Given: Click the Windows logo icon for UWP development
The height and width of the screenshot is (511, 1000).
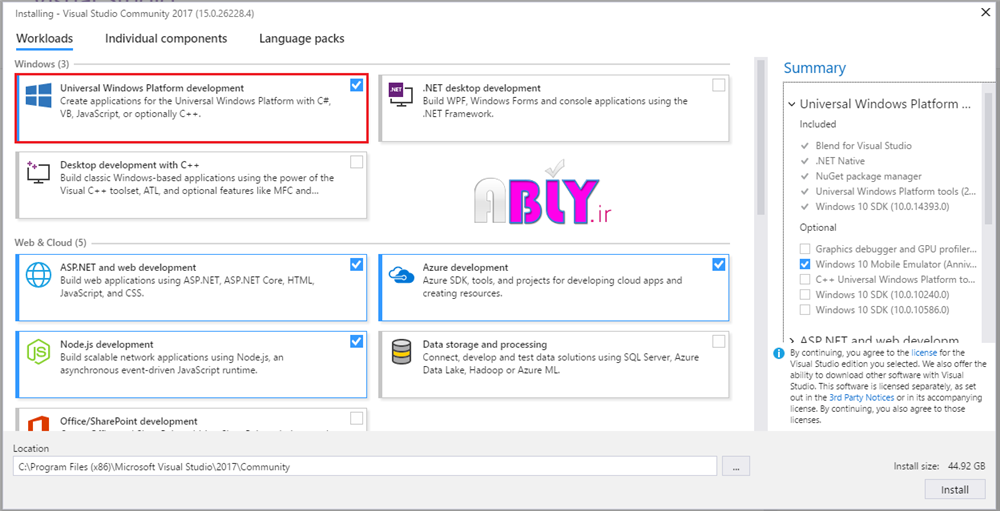Looking at the screenshot, I should (38, 95).
